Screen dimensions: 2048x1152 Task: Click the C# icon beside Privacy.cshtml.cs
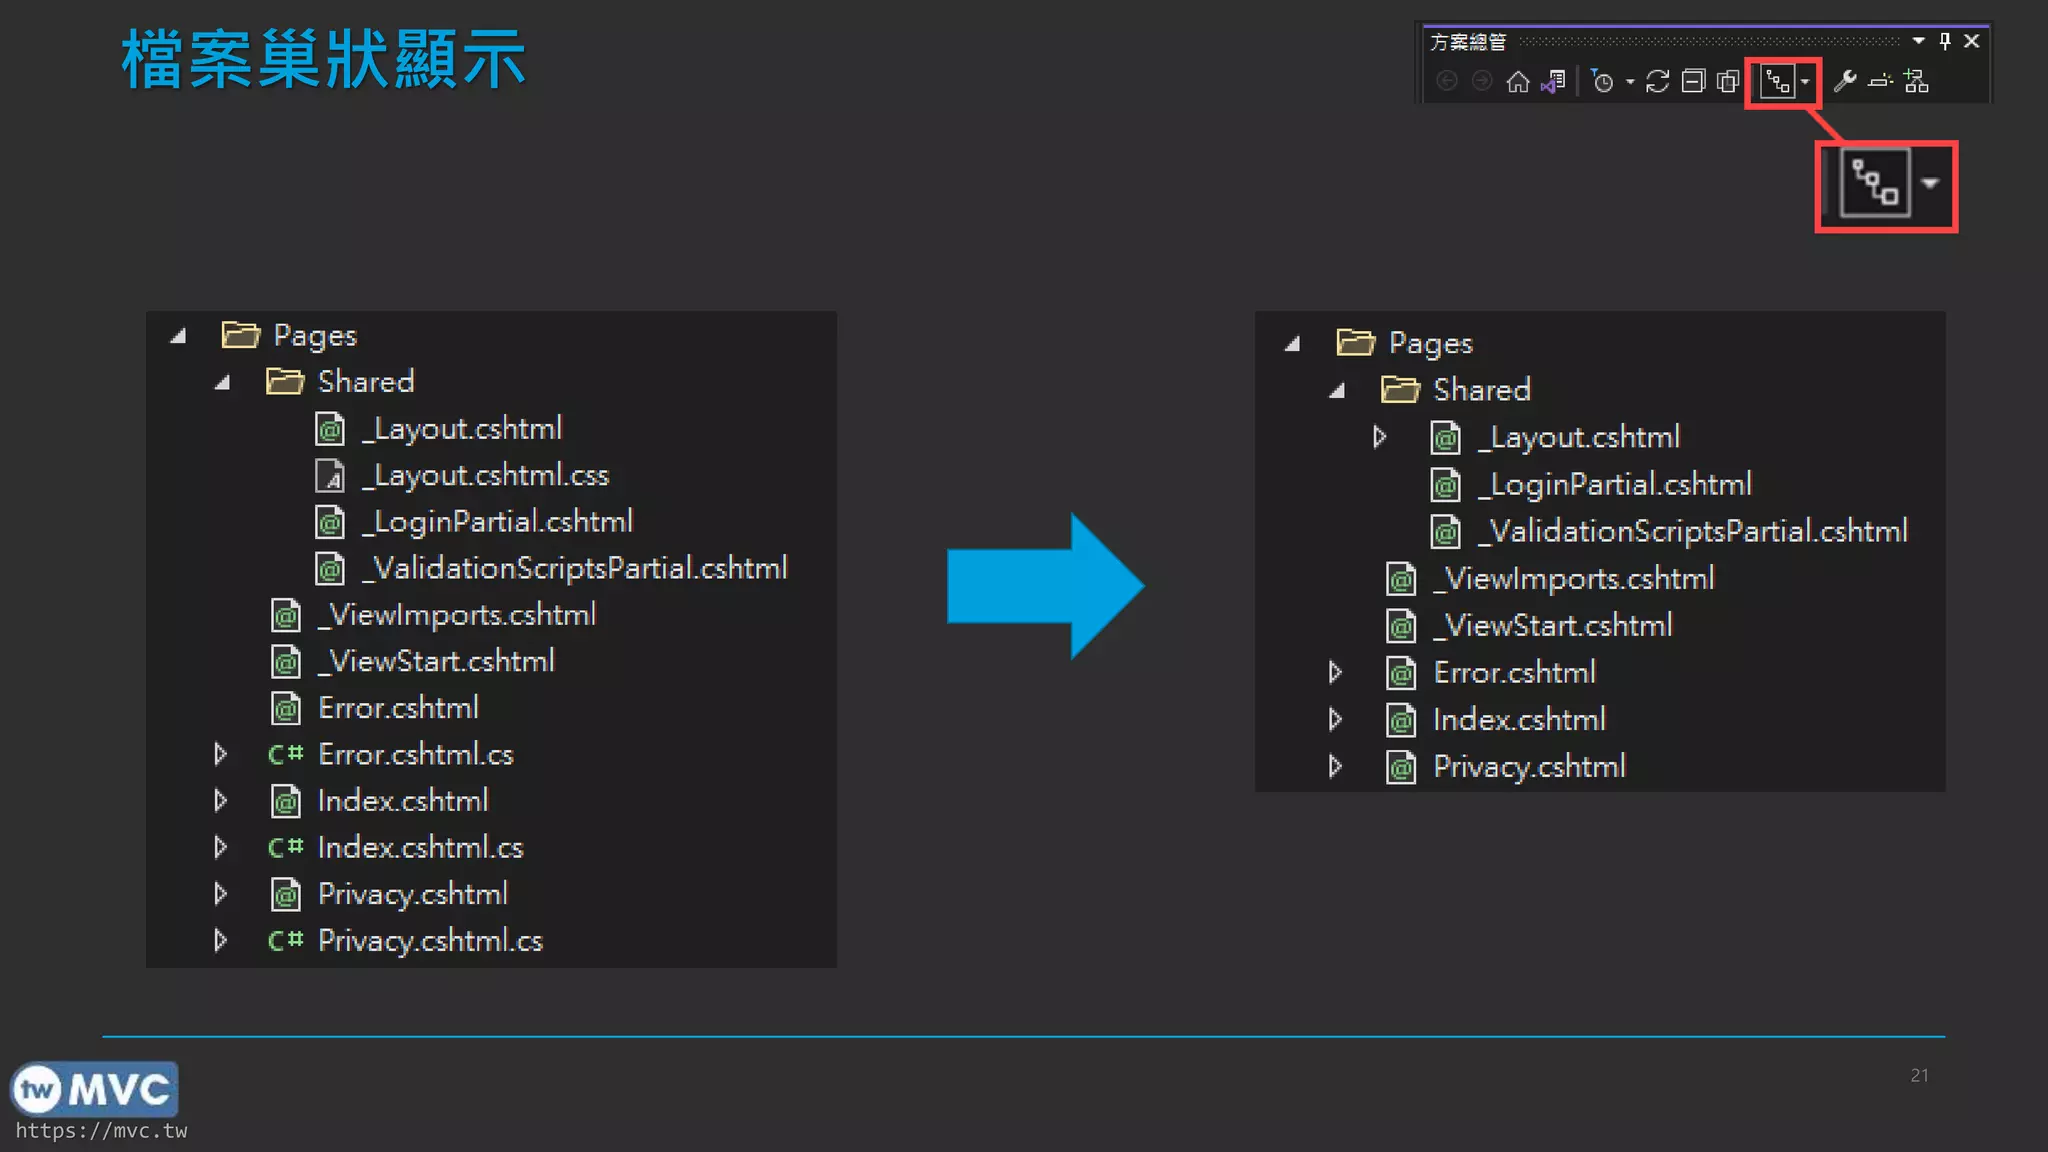pos(285,940)
